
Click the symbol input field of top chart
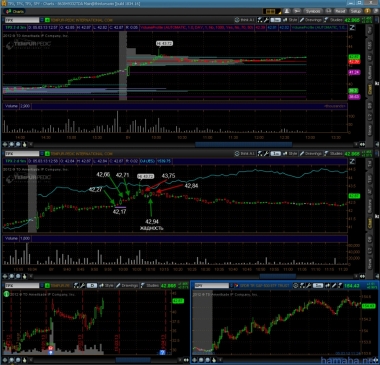pos(22,20)
